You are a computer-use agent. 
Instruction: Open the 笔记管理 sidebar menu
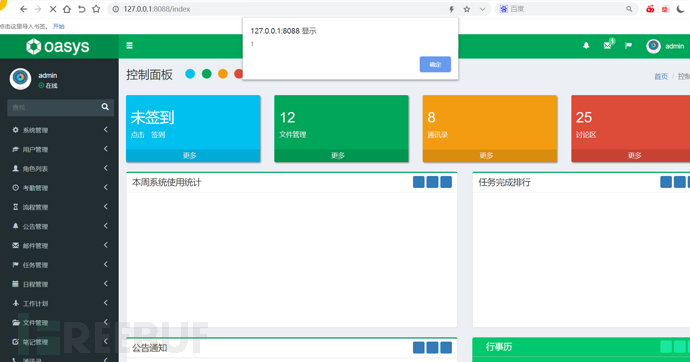pyautogui.click(x=59, y=342)
